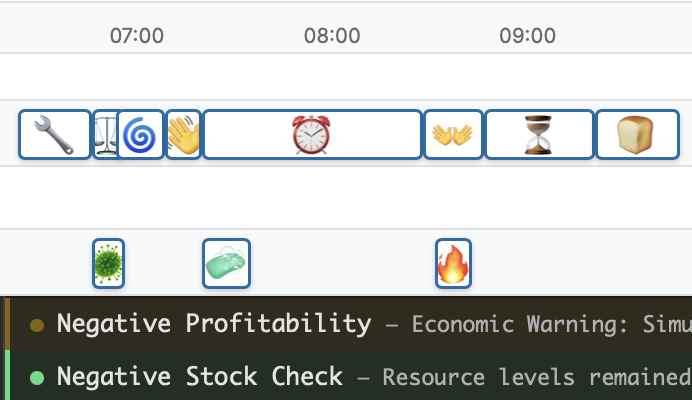Open the fire event marker
Screen dimensions: 692x400
click(453, 264)
